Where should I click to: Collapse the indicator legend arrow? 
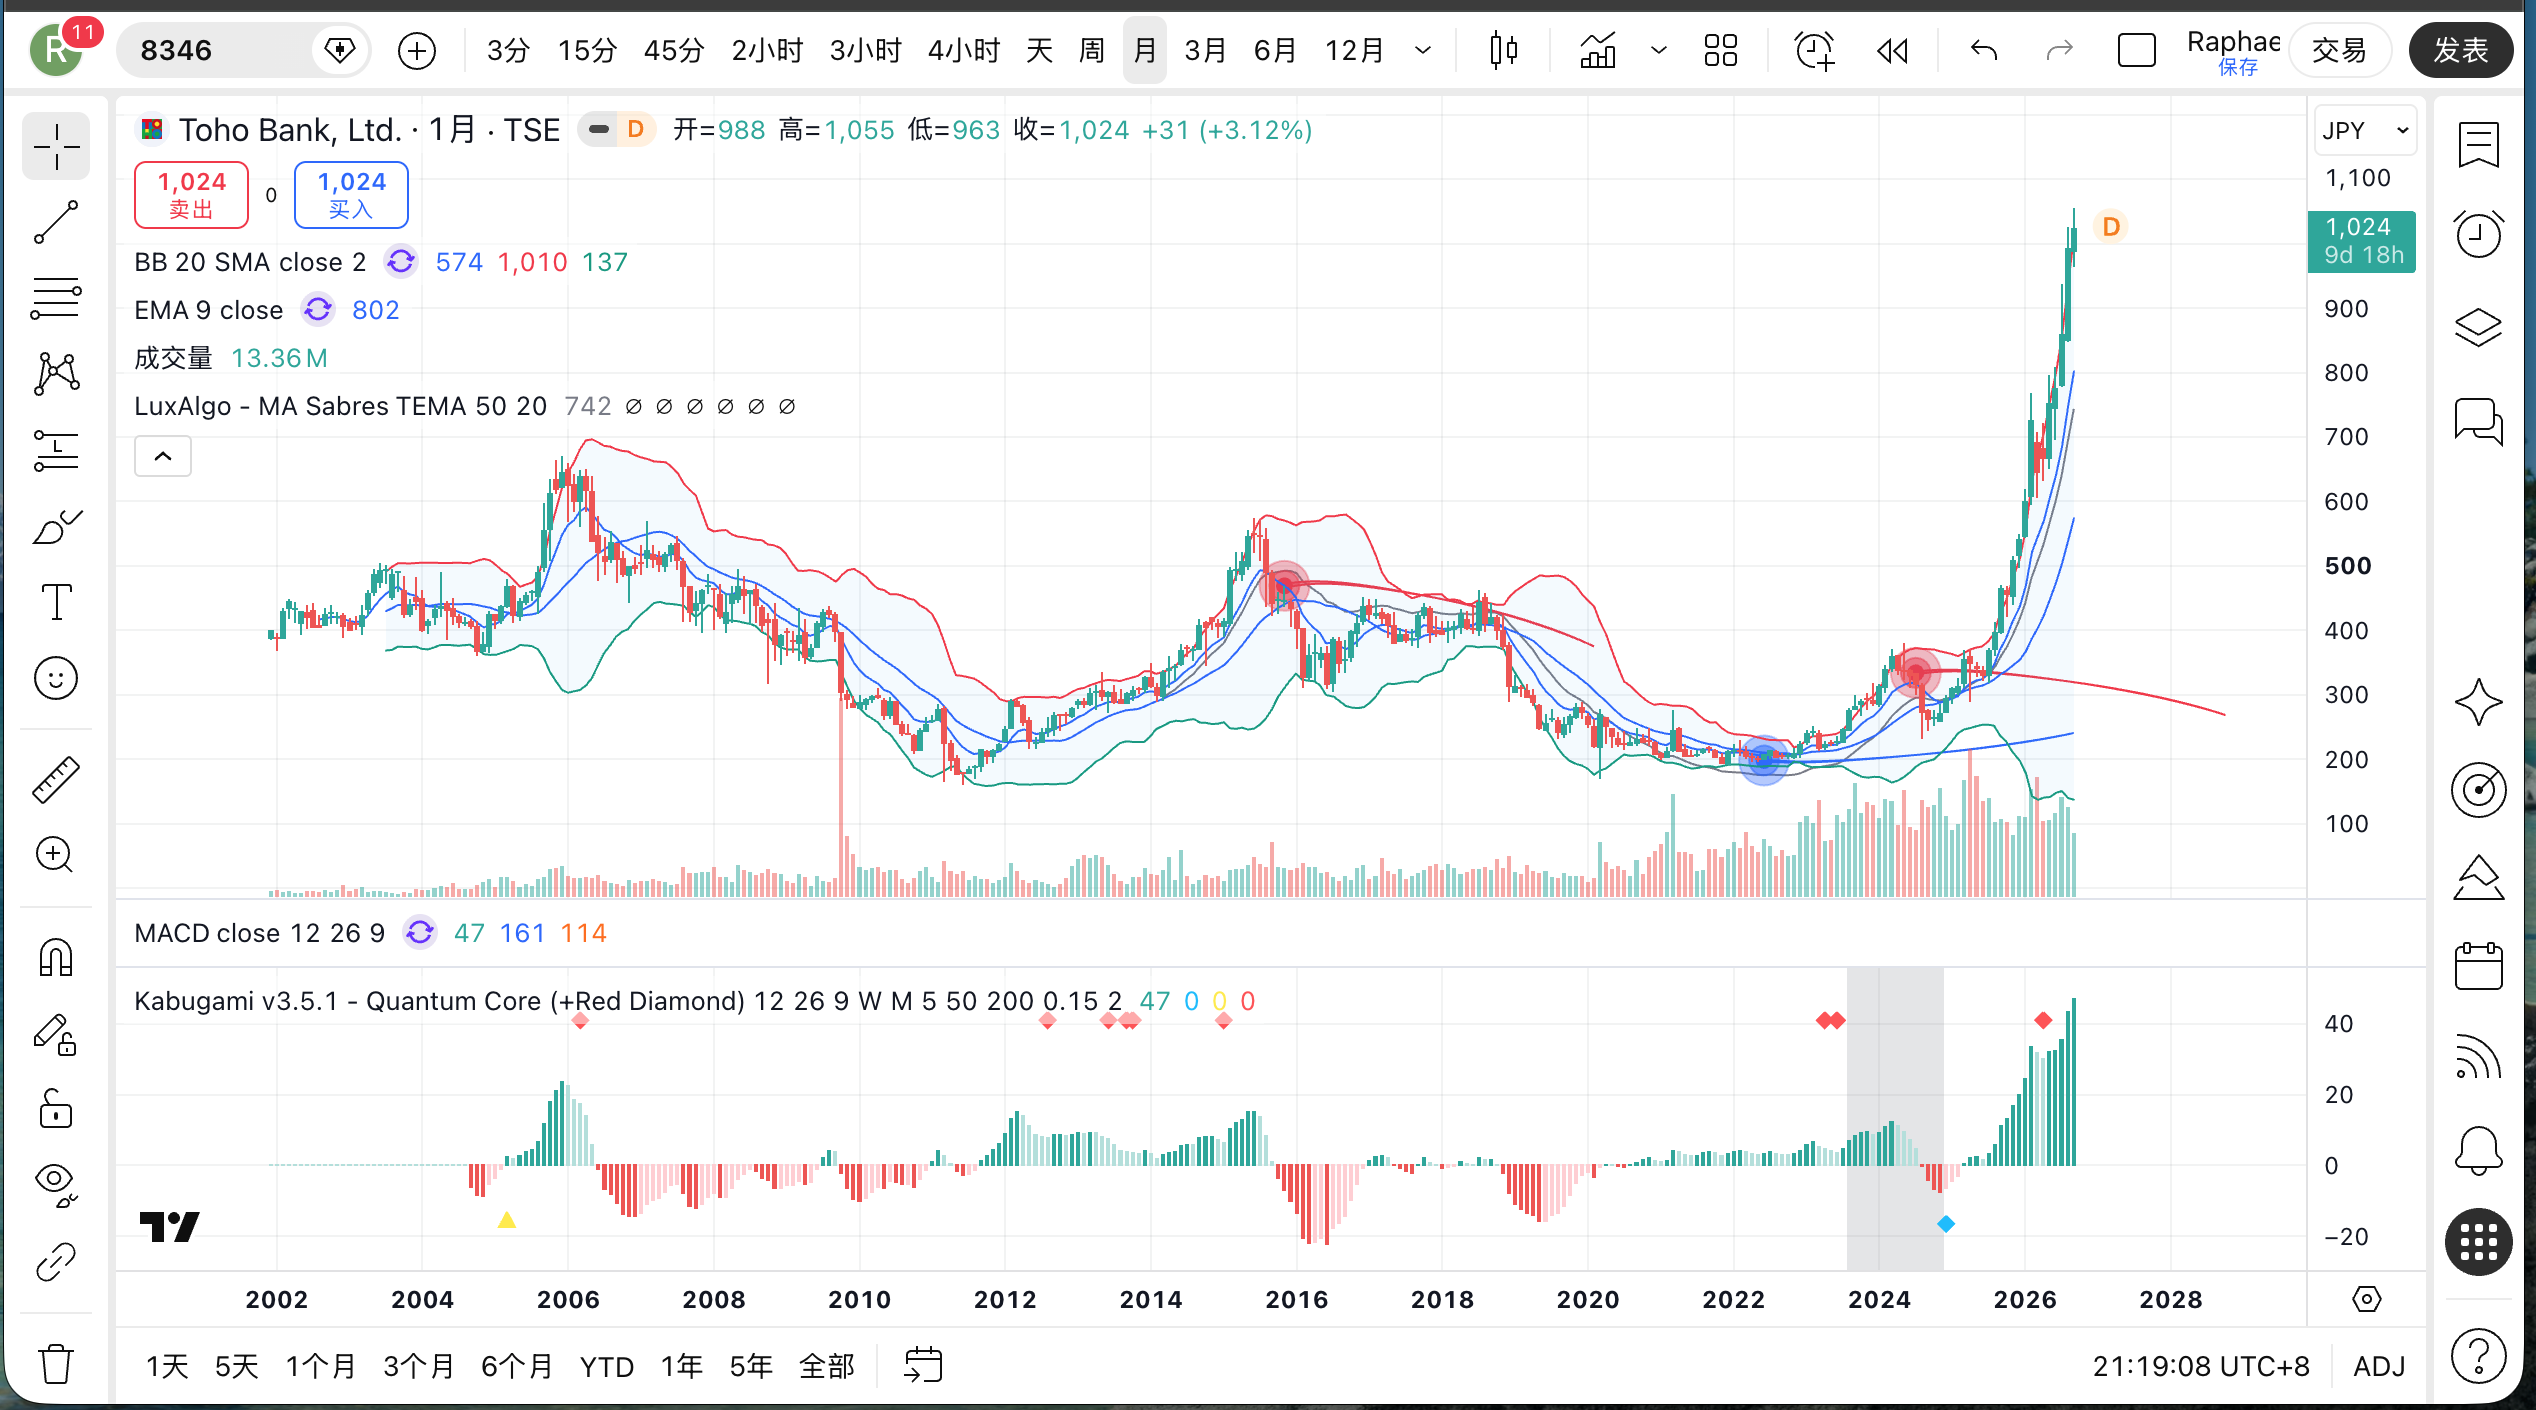(163, 457)
